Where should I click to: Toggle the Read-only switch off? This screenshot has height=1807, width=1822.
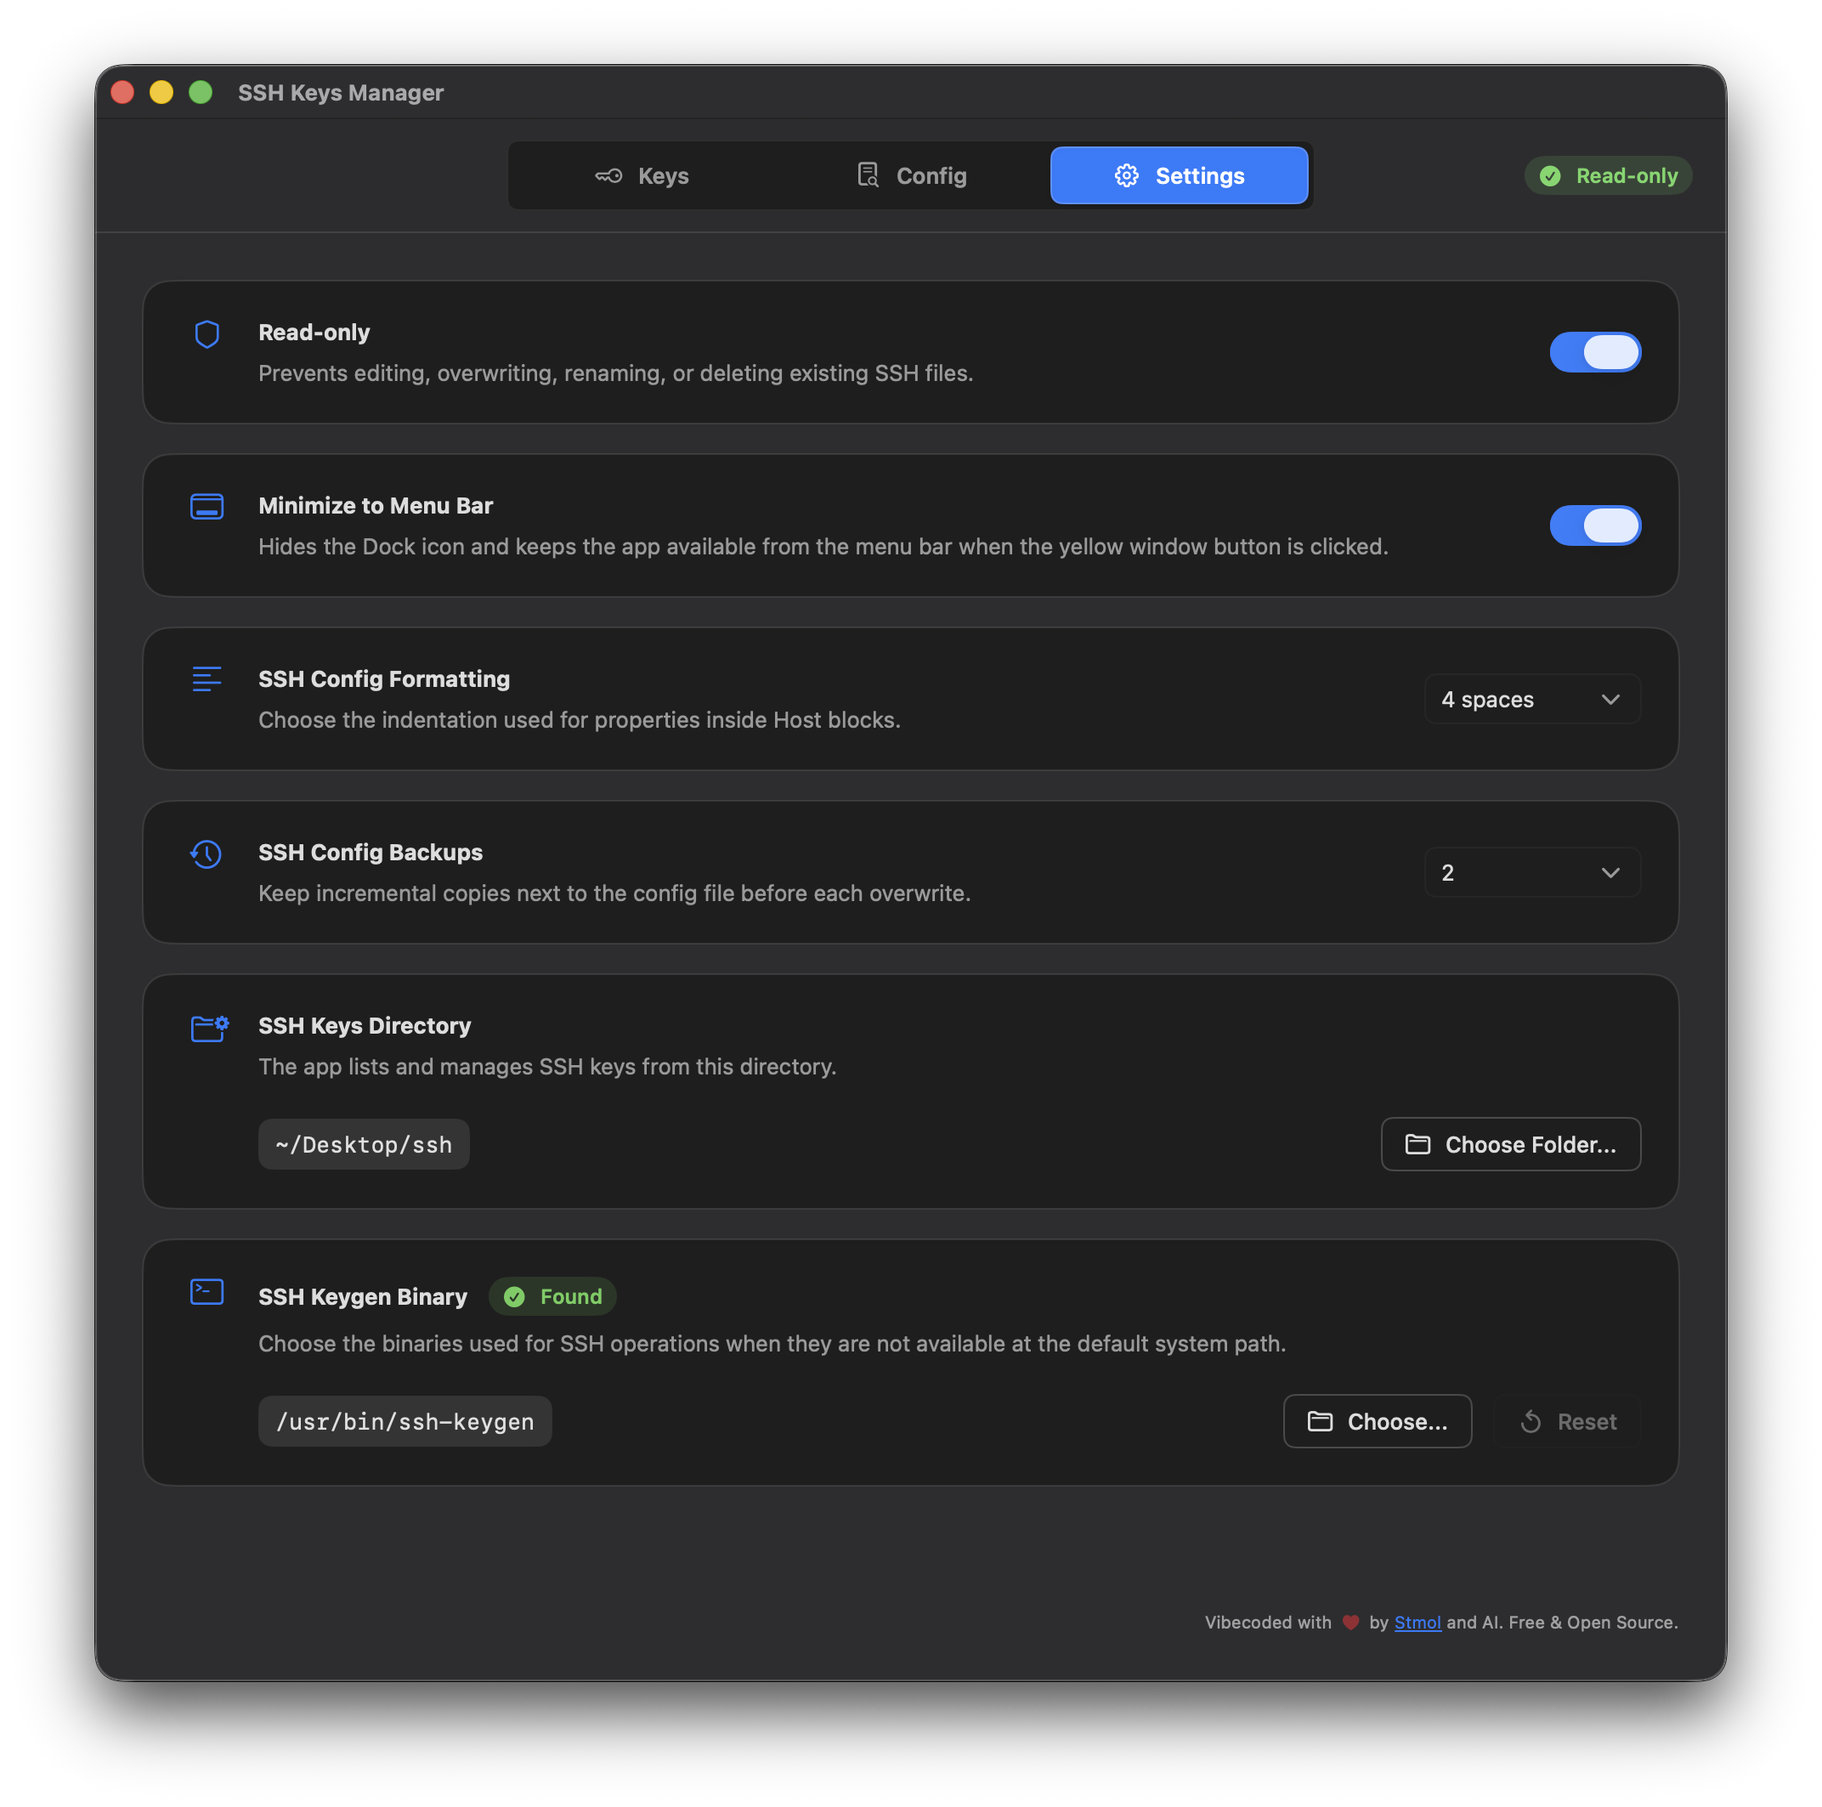(1595, 352)
